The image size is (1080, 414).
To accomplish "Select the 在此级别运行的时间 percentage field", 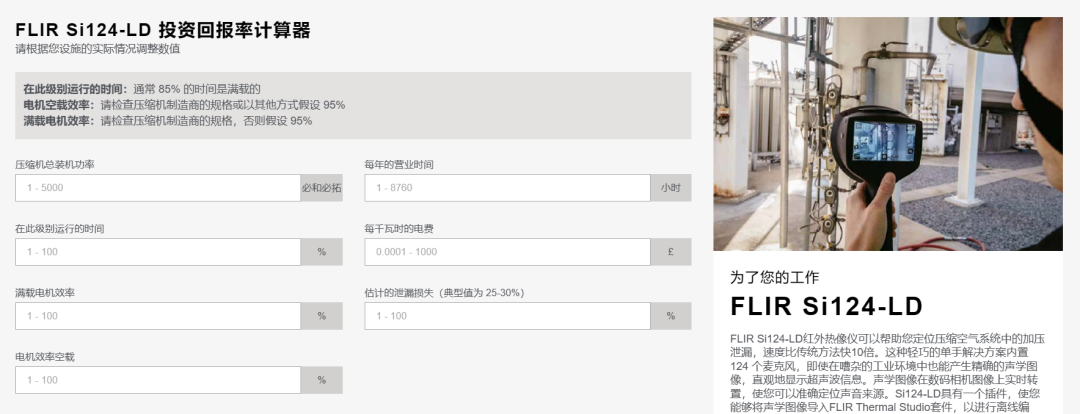I will click(x=158, y=252).
